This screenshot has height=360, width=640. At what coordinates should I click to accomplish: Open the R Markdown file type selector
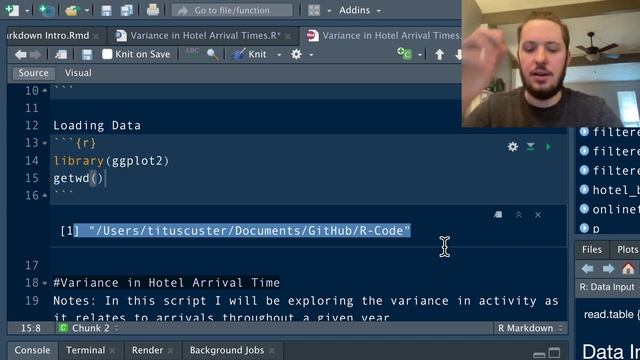[x=530, y=328]
